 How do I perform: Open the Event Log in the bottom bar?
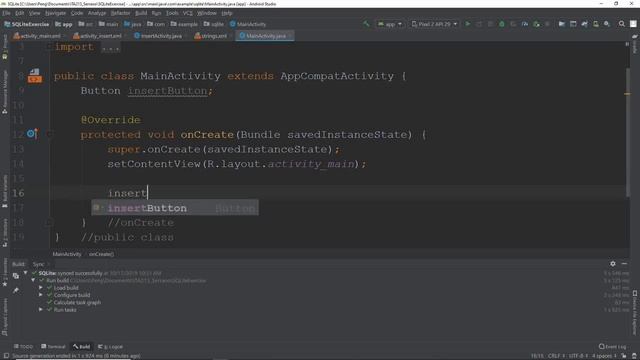coord(613,347)
